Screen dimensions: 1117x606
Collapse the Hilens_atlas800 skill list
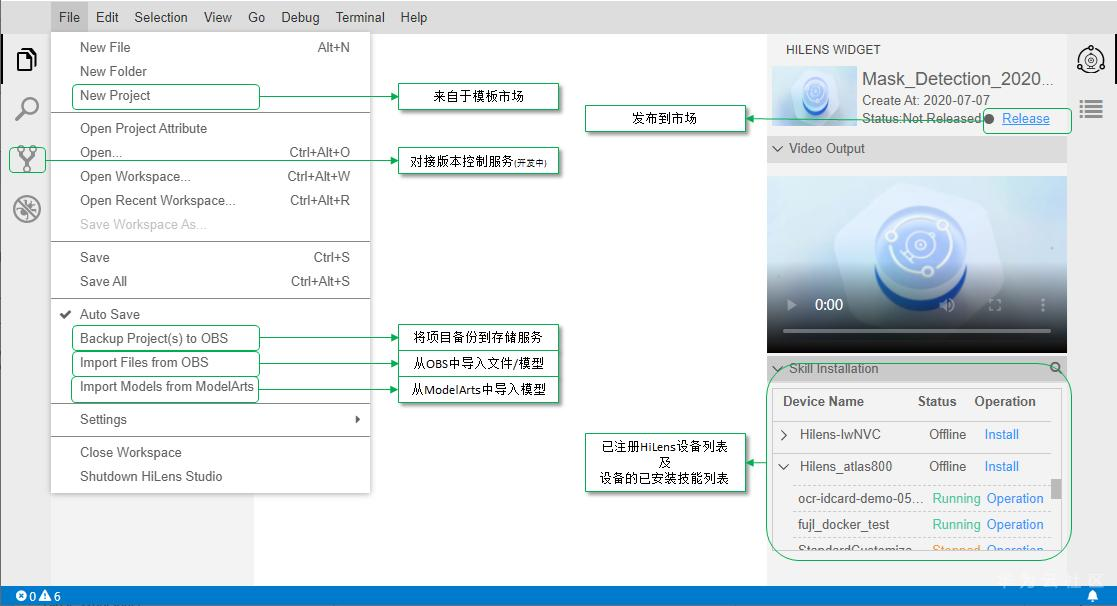tap(786, 466)
